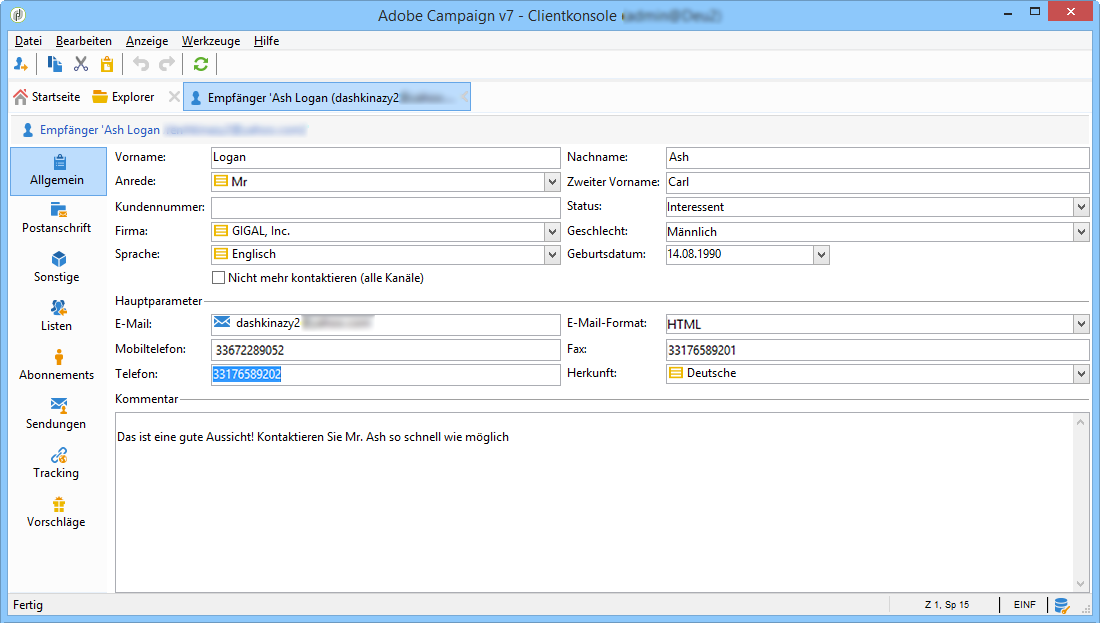Select the Empfänger 'Ash Logan tab
Screen dimensions: 1100x623
(x=326, y=98)
